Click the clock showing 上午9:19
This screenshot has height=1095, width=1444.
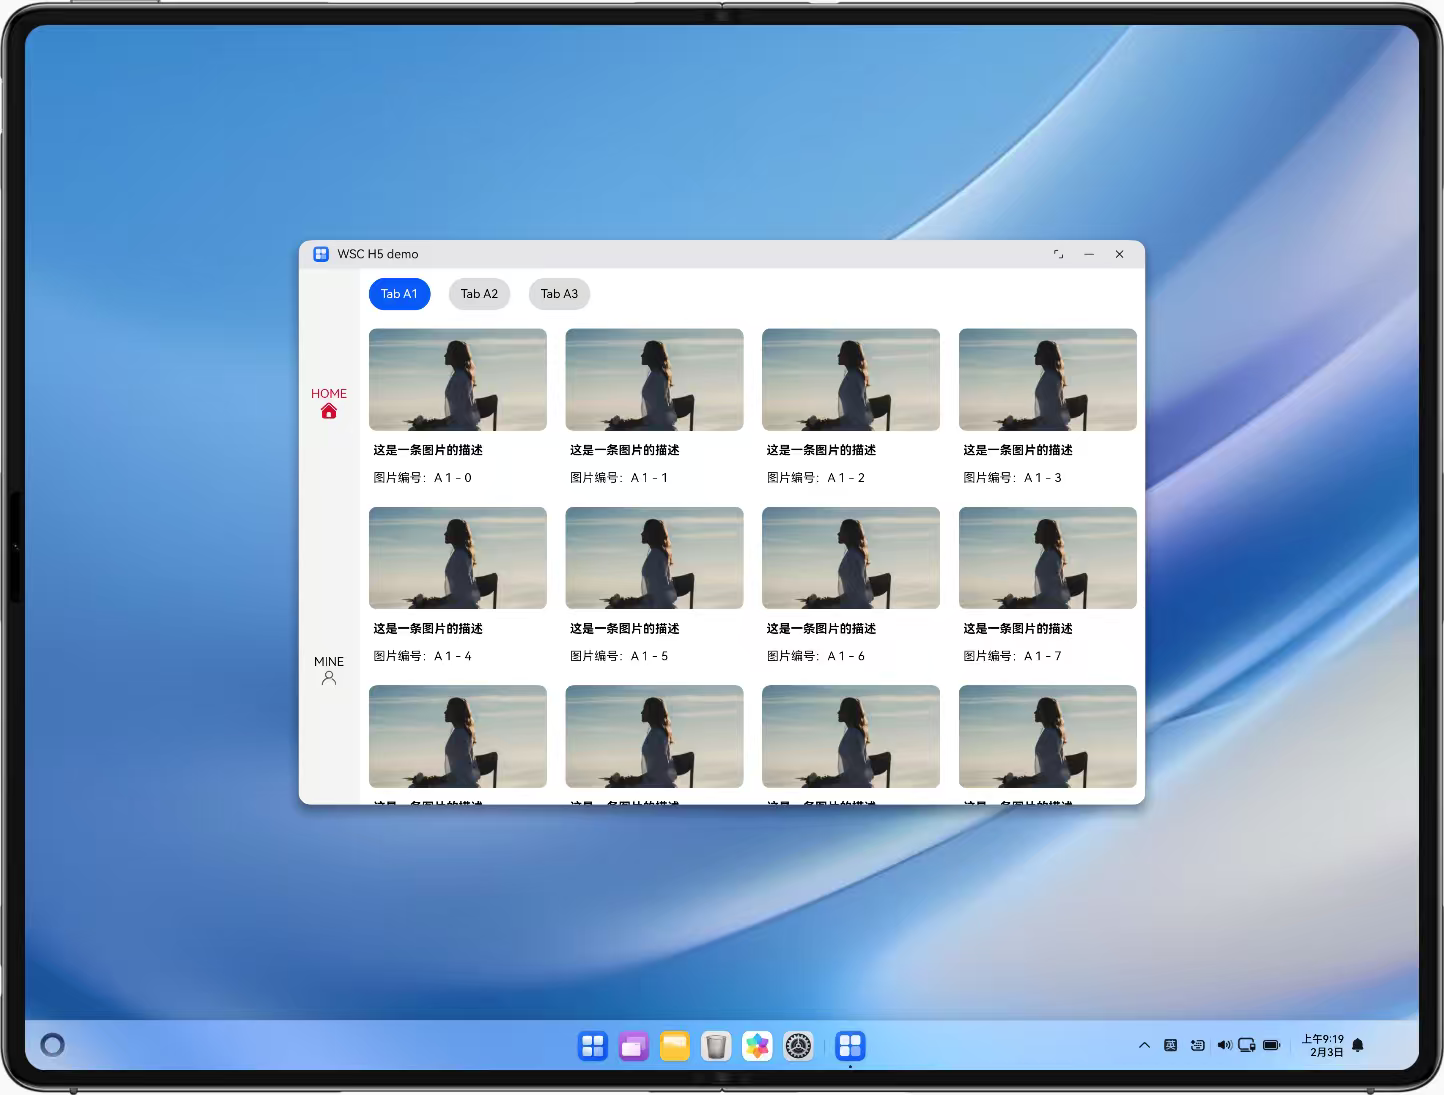[x=1322, y=1045]
